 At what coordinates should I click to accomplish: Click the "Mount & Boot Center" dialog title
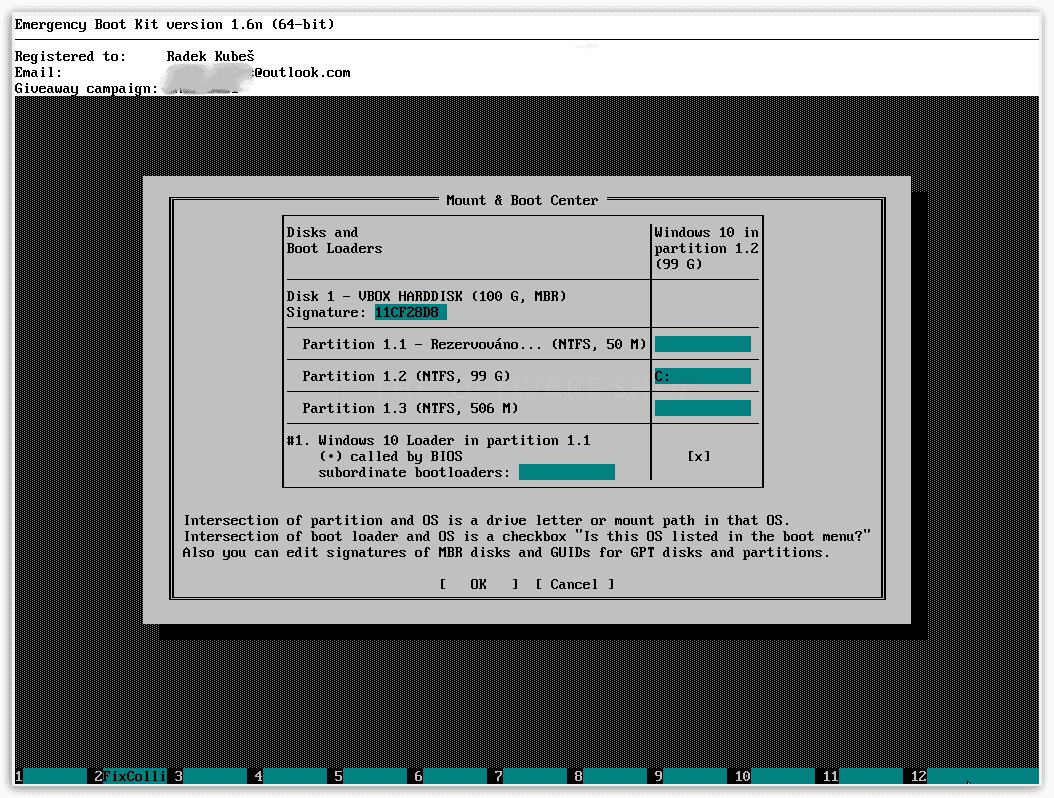click(522, 200)
